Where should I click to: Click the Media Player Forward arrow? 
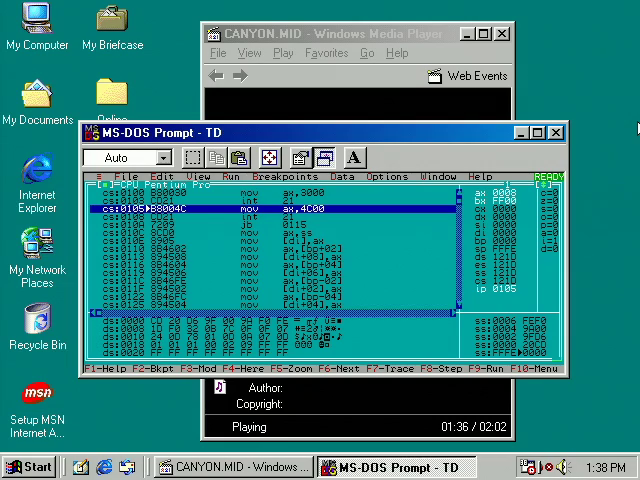point(240,76)
